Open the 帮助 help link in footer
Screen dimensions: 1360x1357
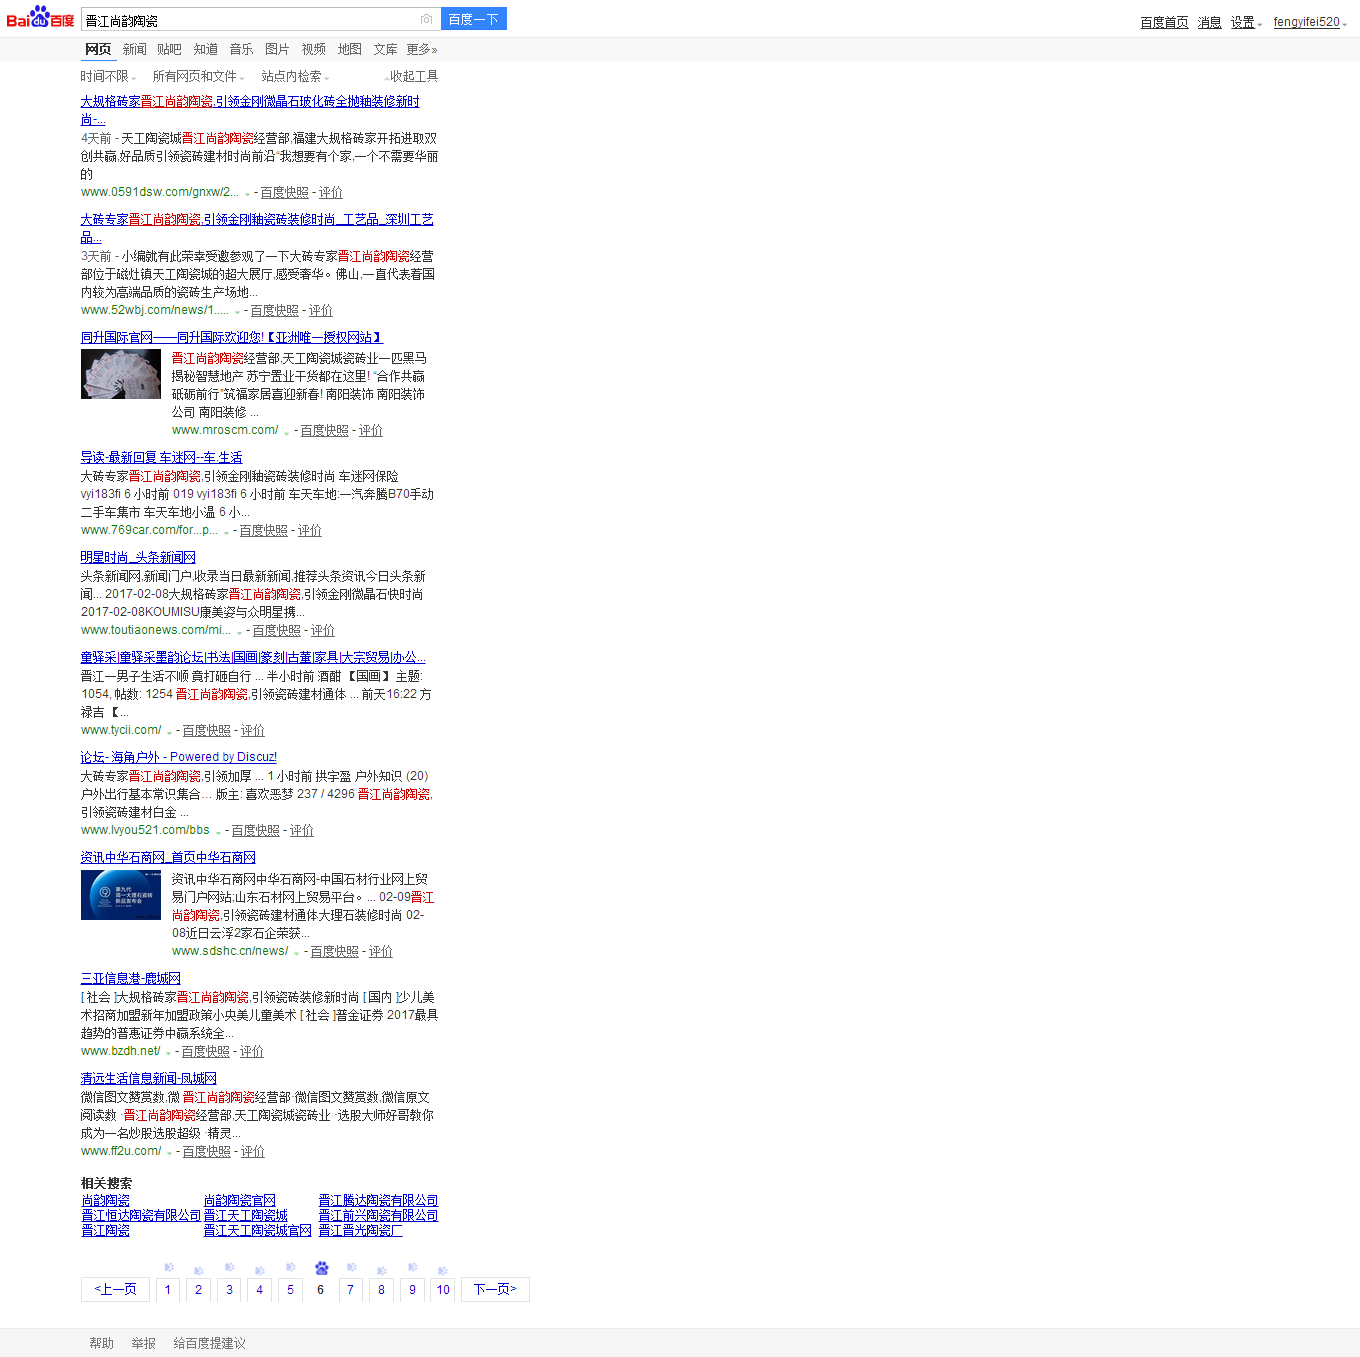coord(101,1344)
